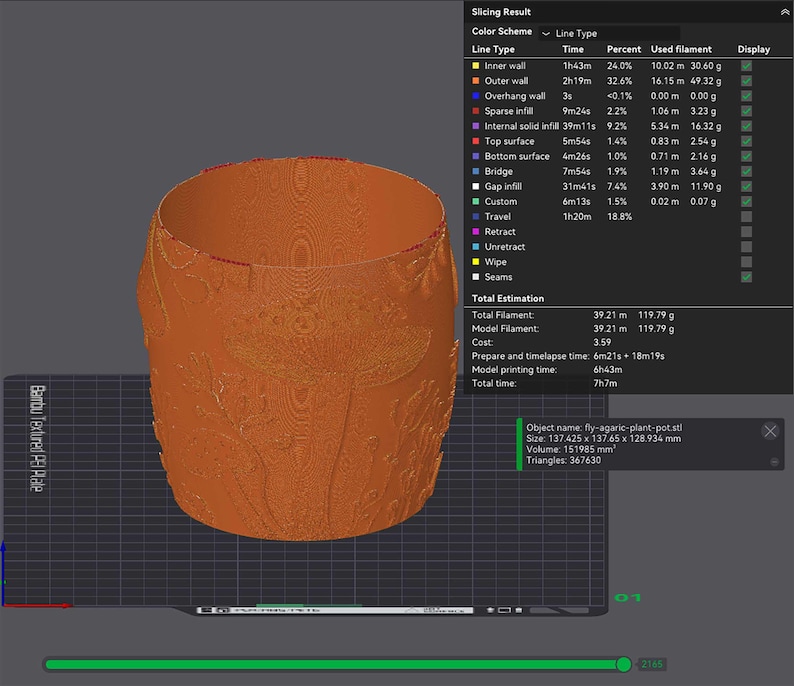Click the Bridge color swatch
The image size is (794, 686).
(475, 171)
